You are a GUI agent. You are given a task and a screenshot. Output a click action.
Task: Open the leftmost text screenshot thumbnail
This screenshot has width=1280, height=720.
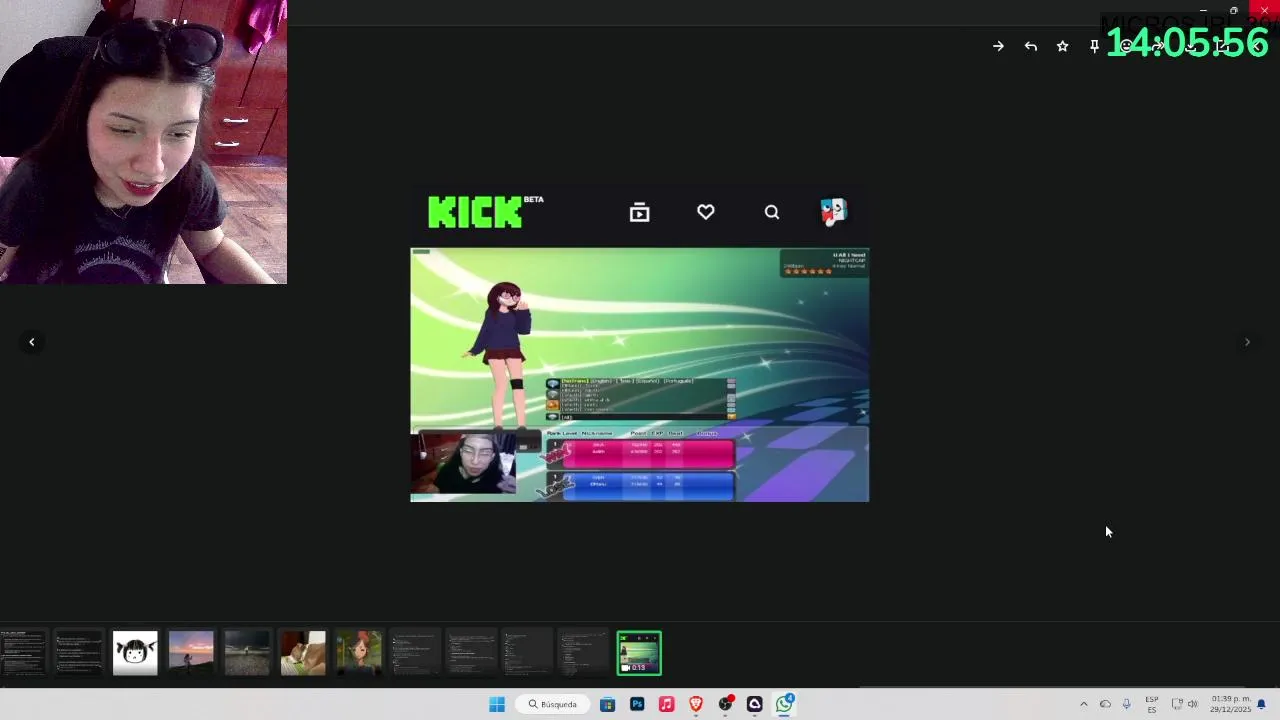pyautogui.click(x=23, y=653)
